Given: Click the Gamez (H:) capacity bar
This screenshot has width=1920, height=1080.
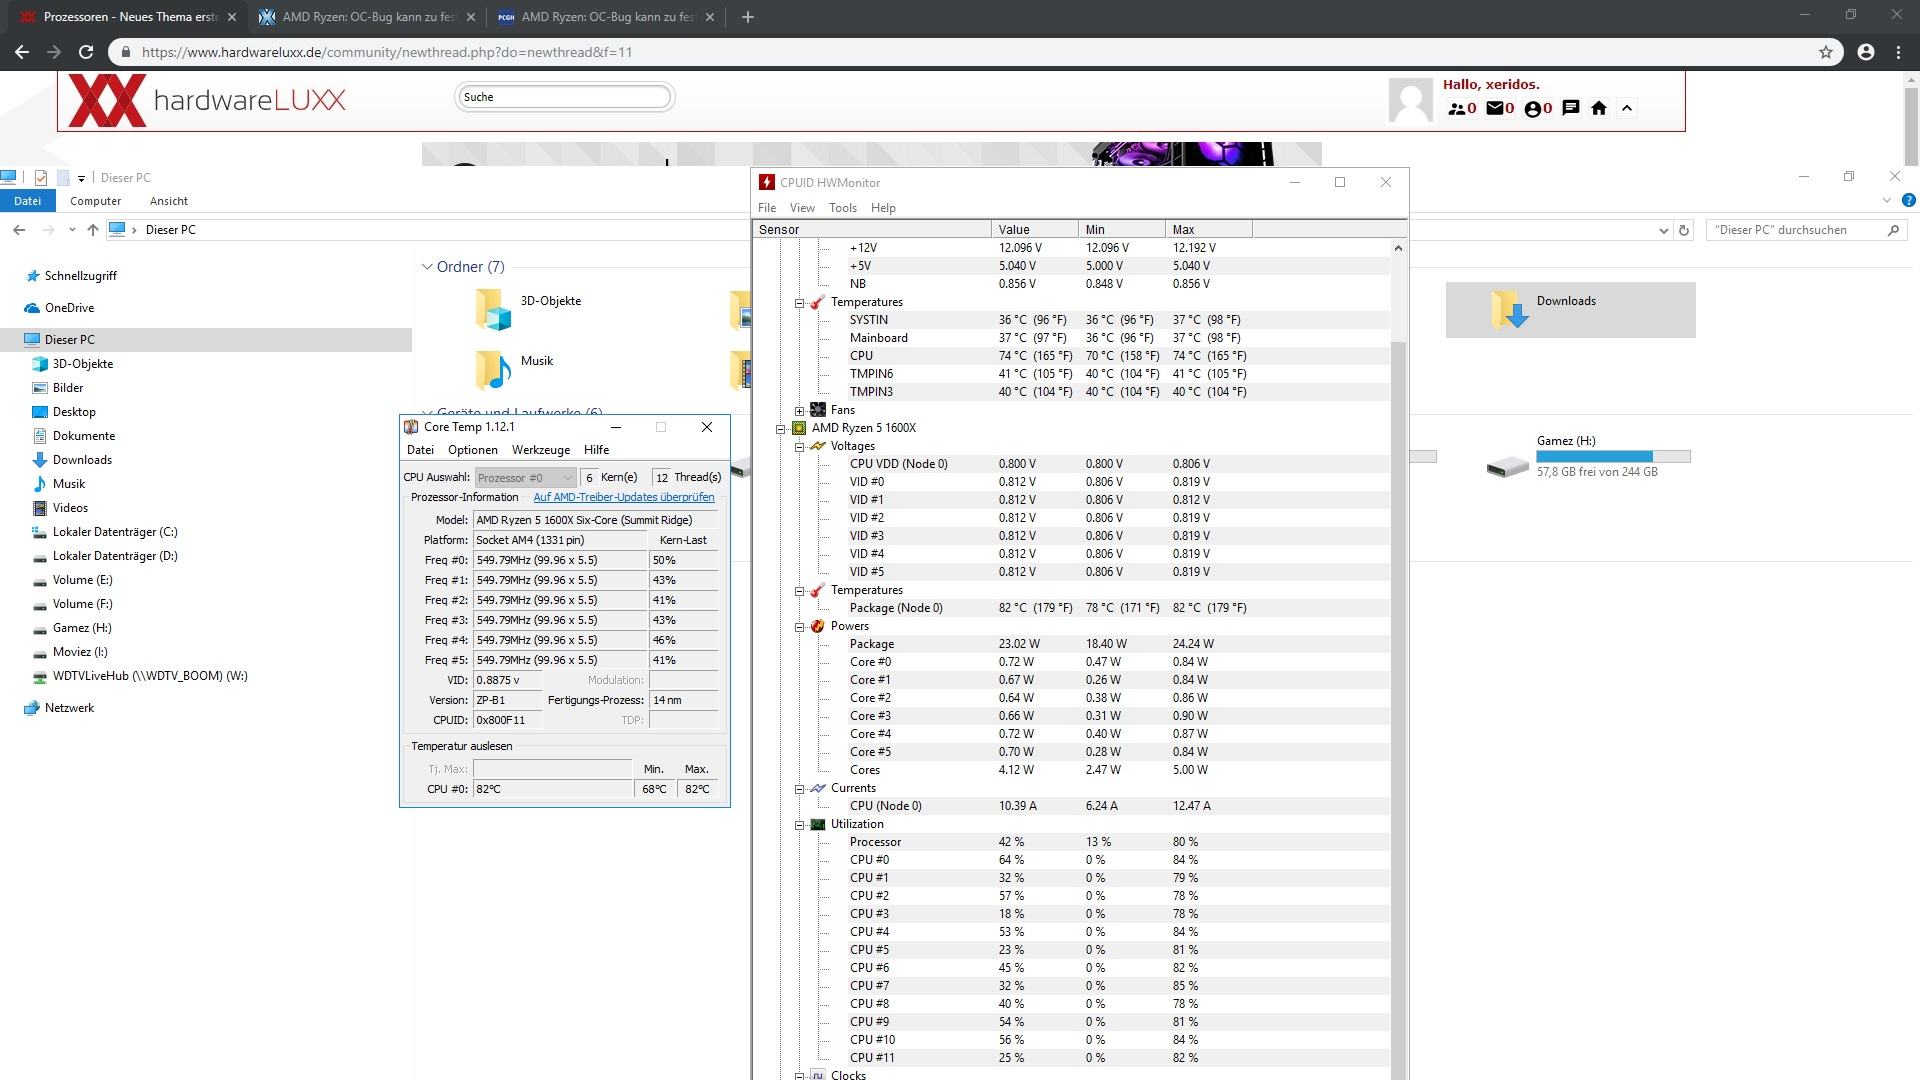Looking at the screenshot, I should [x=1614, y=456].
